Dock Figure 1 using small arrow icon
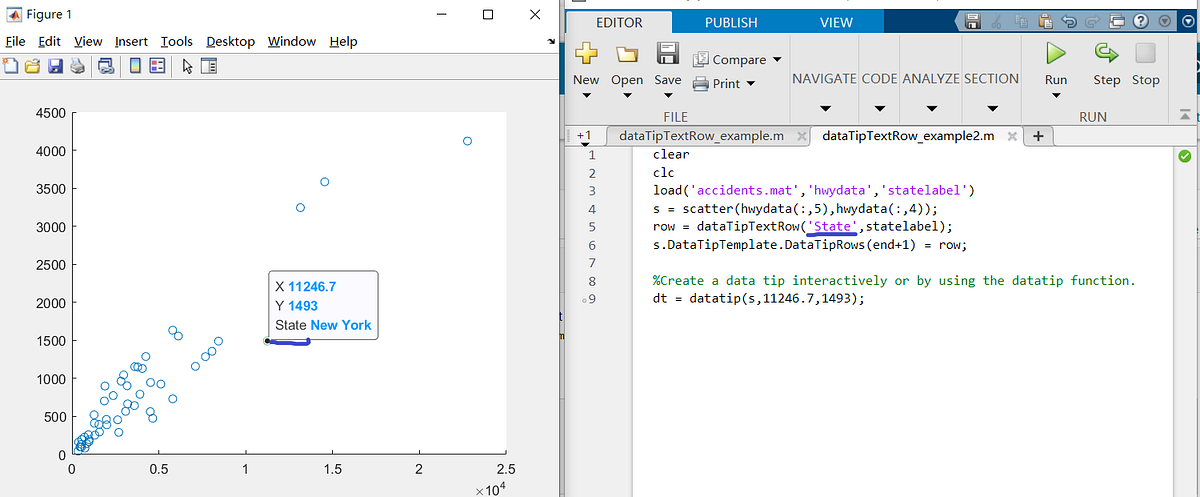Screen dimensions: 1200x497 552,42
